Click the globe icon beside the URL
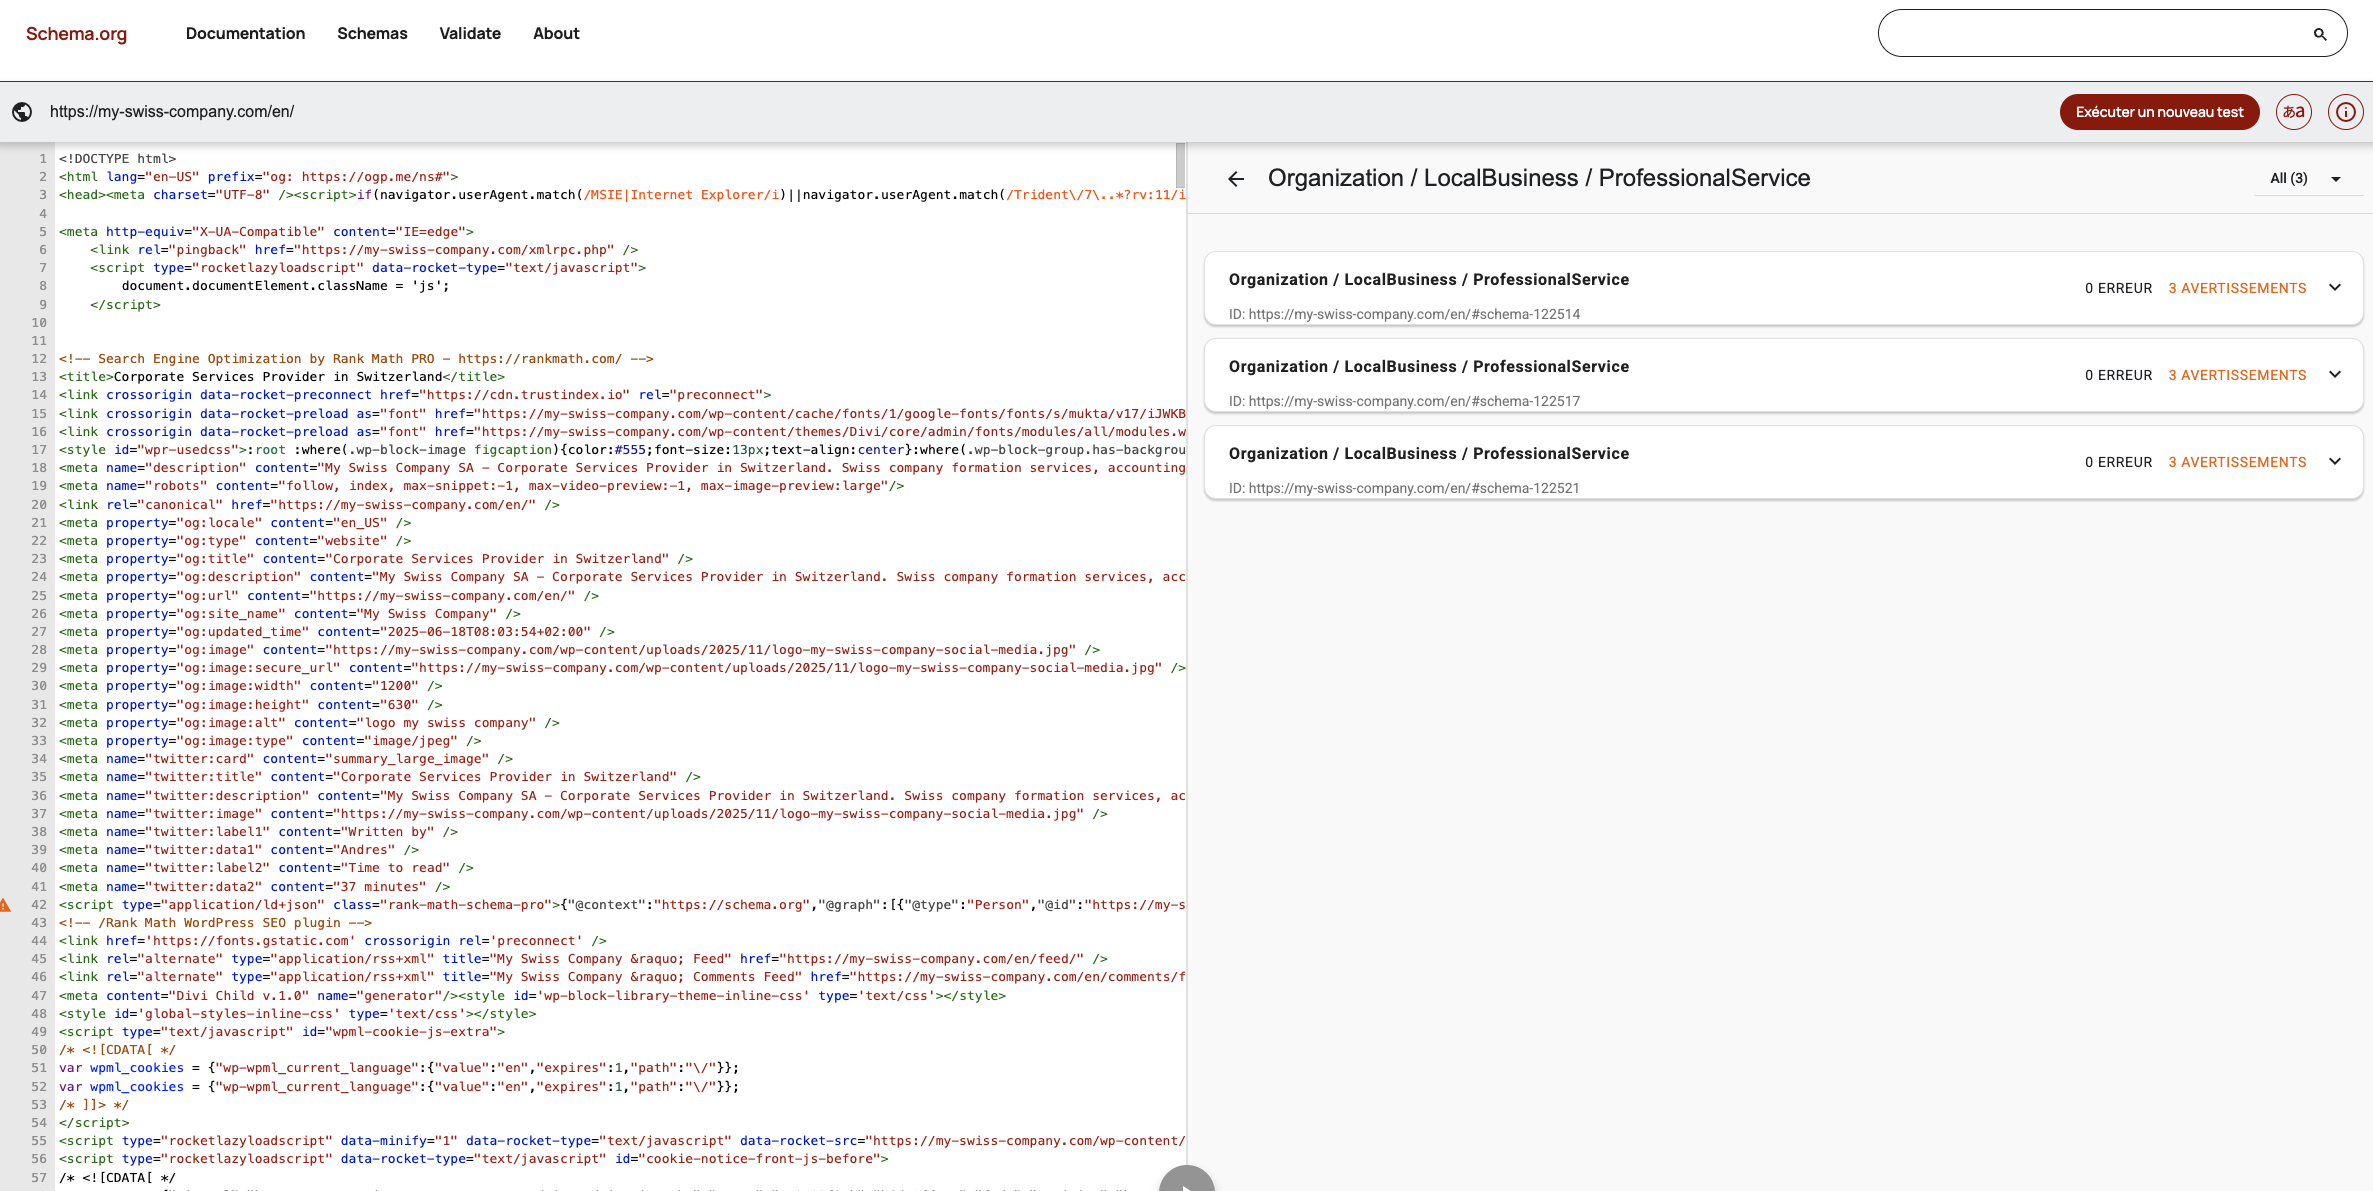Image resolution: width=2373 pixels, height=1191 pixels. [22, 112]
